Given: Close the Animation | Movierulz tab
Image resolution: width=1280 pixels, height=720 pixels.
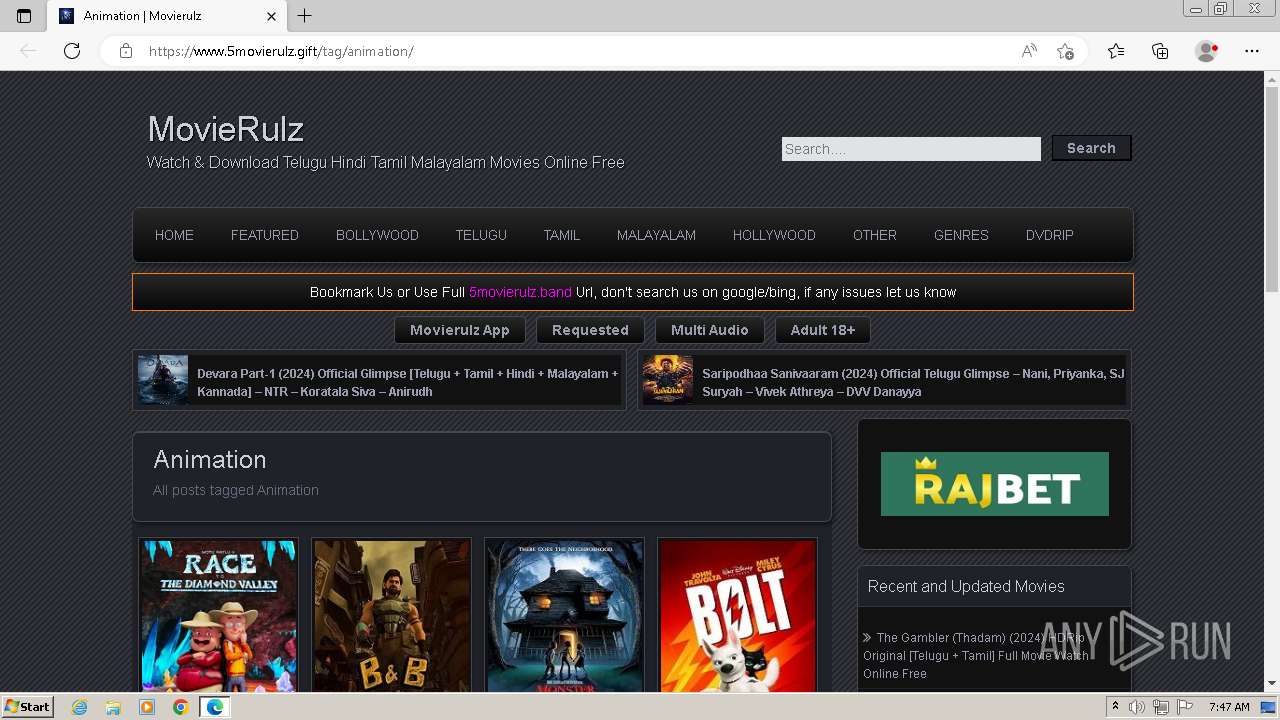Looking at the screenshot, I should [x=272, y=16].
